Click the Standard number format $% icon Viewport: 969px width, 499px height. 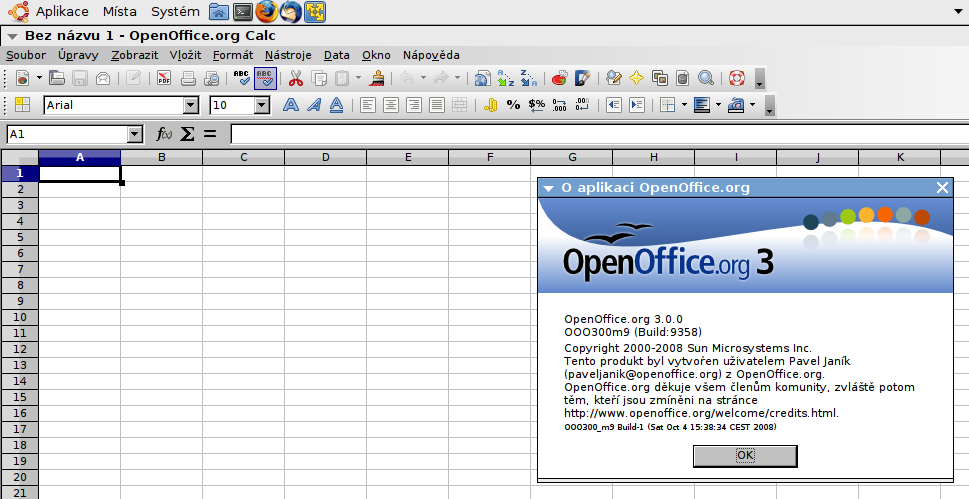[536, 105]
